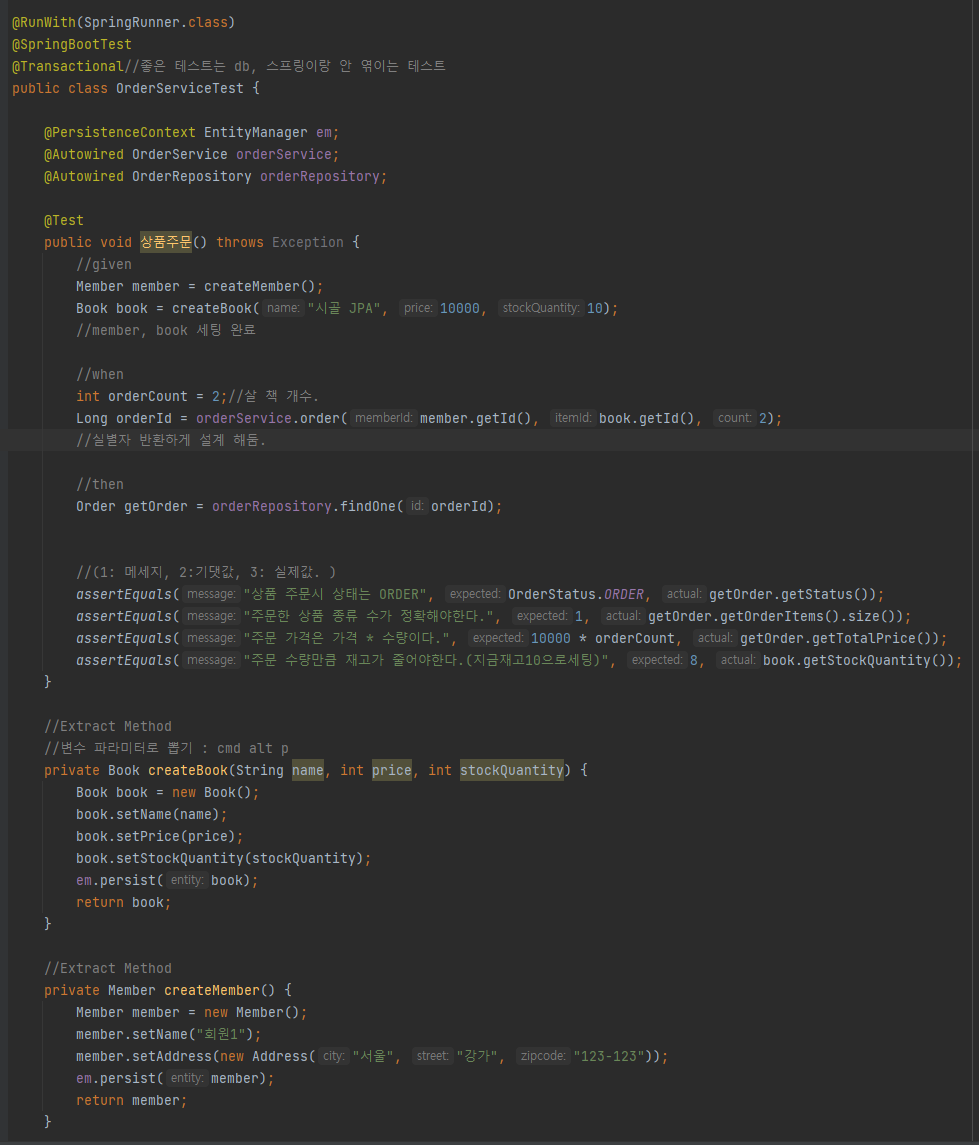
Task: Click member.getId() in the order call
Action: pos(475,418)
